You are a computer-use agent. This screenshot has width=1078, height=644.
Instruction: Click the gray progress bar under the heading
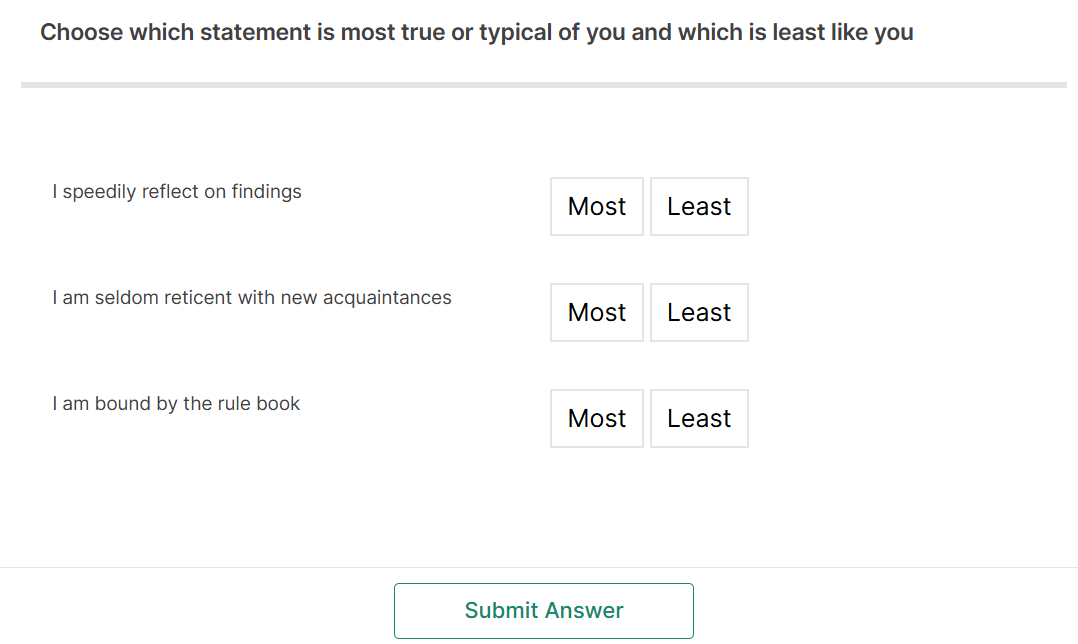(544, 85)
